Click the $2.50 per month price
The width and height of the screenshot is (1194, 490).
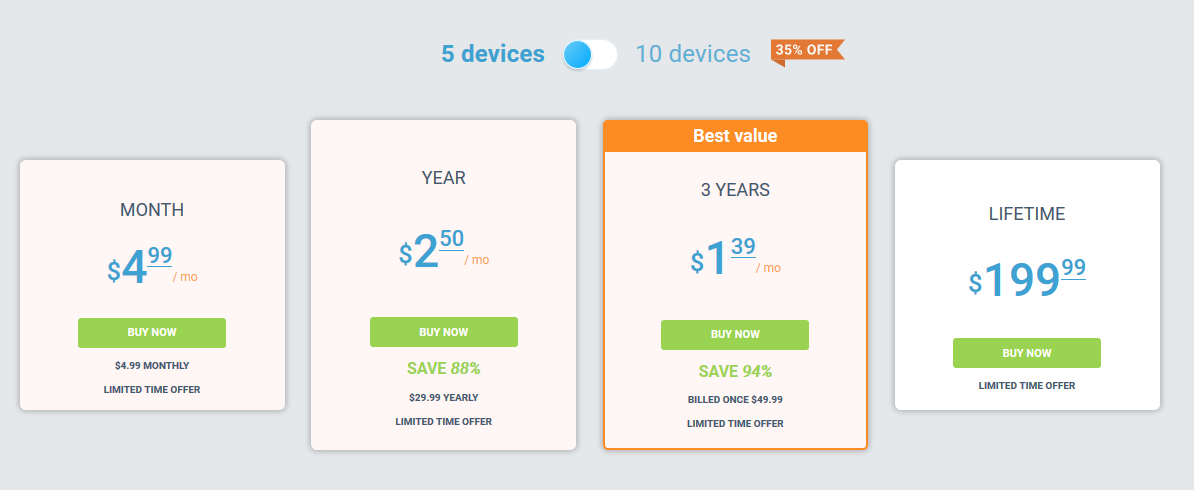[x=444, y=251]
